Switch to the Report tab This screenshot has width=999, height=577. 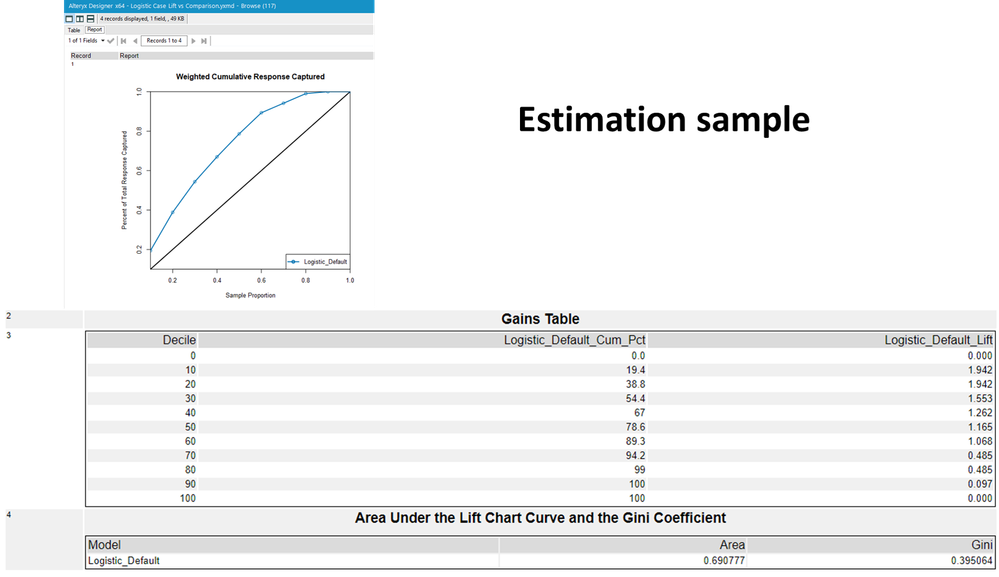pos(94,30)
